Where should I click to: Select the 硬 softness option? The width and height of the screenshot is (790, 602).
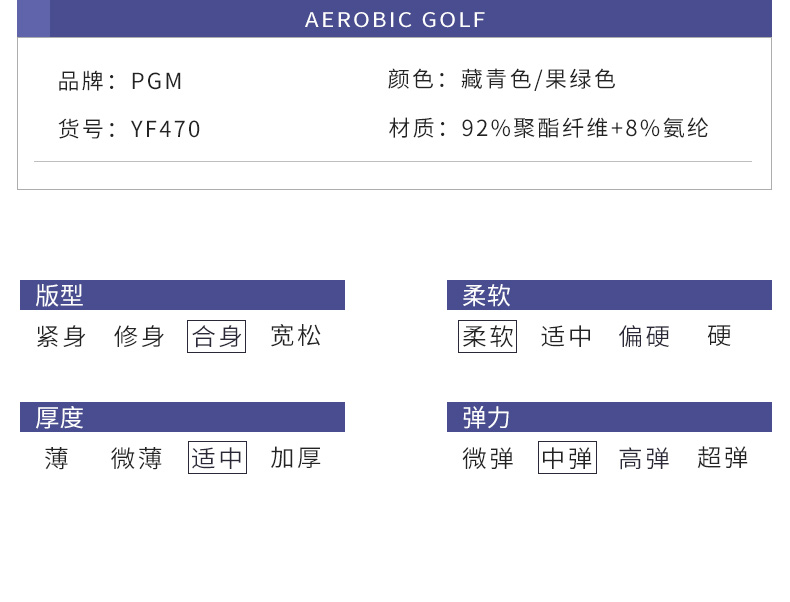(x=720, y=336)
